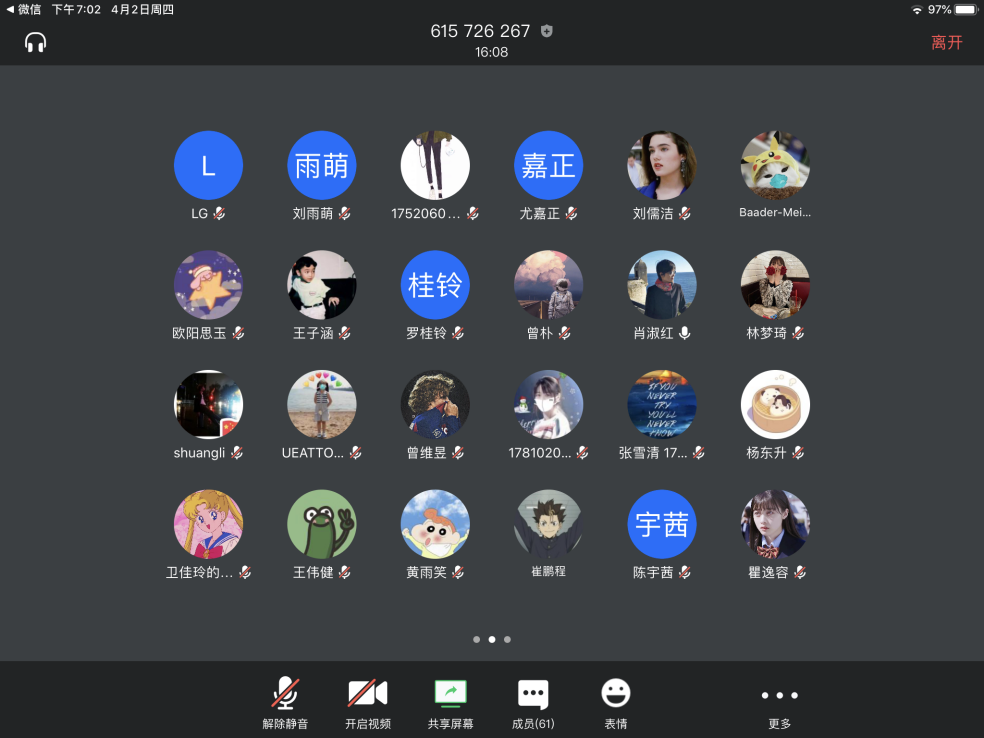The image size is (984, 738).
Task: Select LG's blue L avatar
Action: [x=208, y=166]
